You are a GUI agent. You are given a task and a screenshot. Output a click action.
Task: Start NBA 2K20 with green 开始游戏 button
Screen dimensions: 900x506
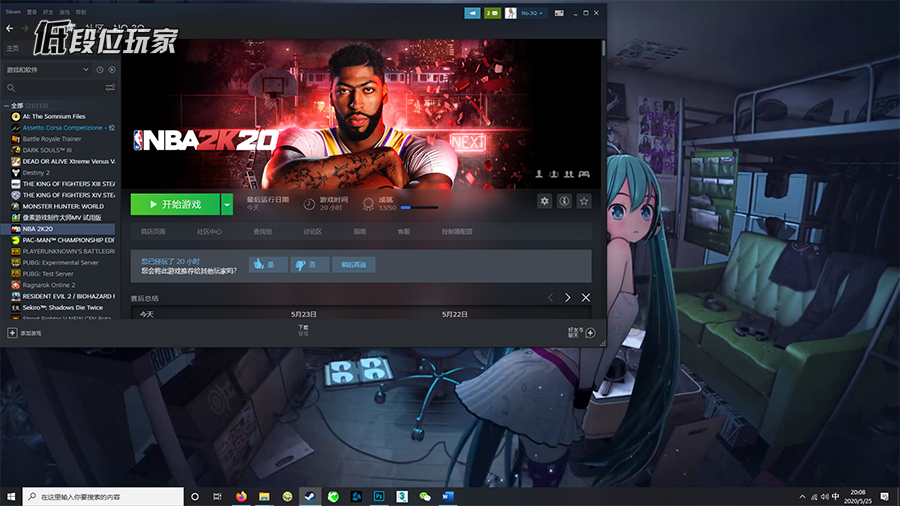175,204
